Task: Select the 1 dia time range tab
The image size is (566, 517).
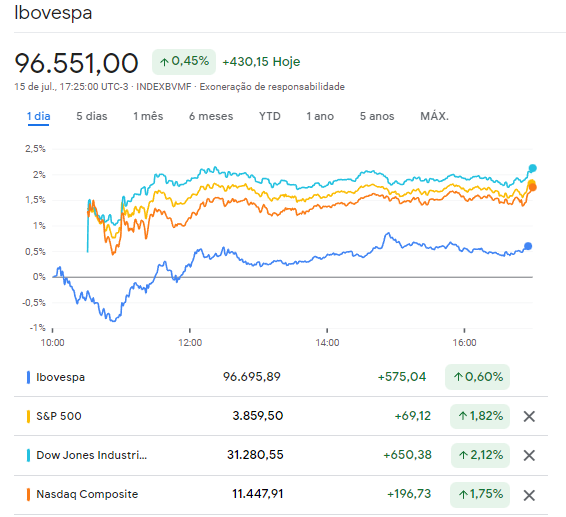Action: click(38, 116)
